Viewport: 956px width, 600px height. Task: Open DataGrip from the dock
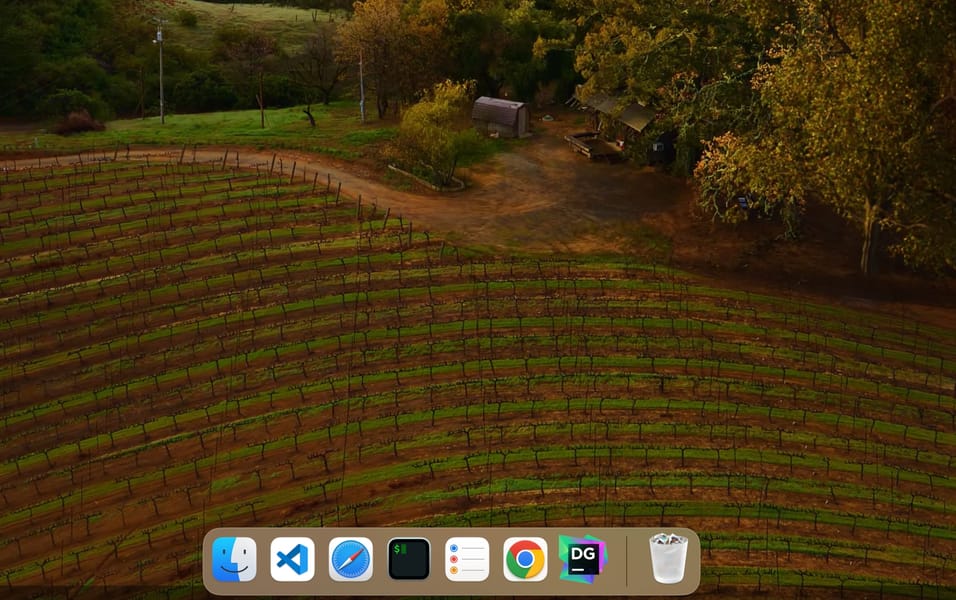[583, 559]
